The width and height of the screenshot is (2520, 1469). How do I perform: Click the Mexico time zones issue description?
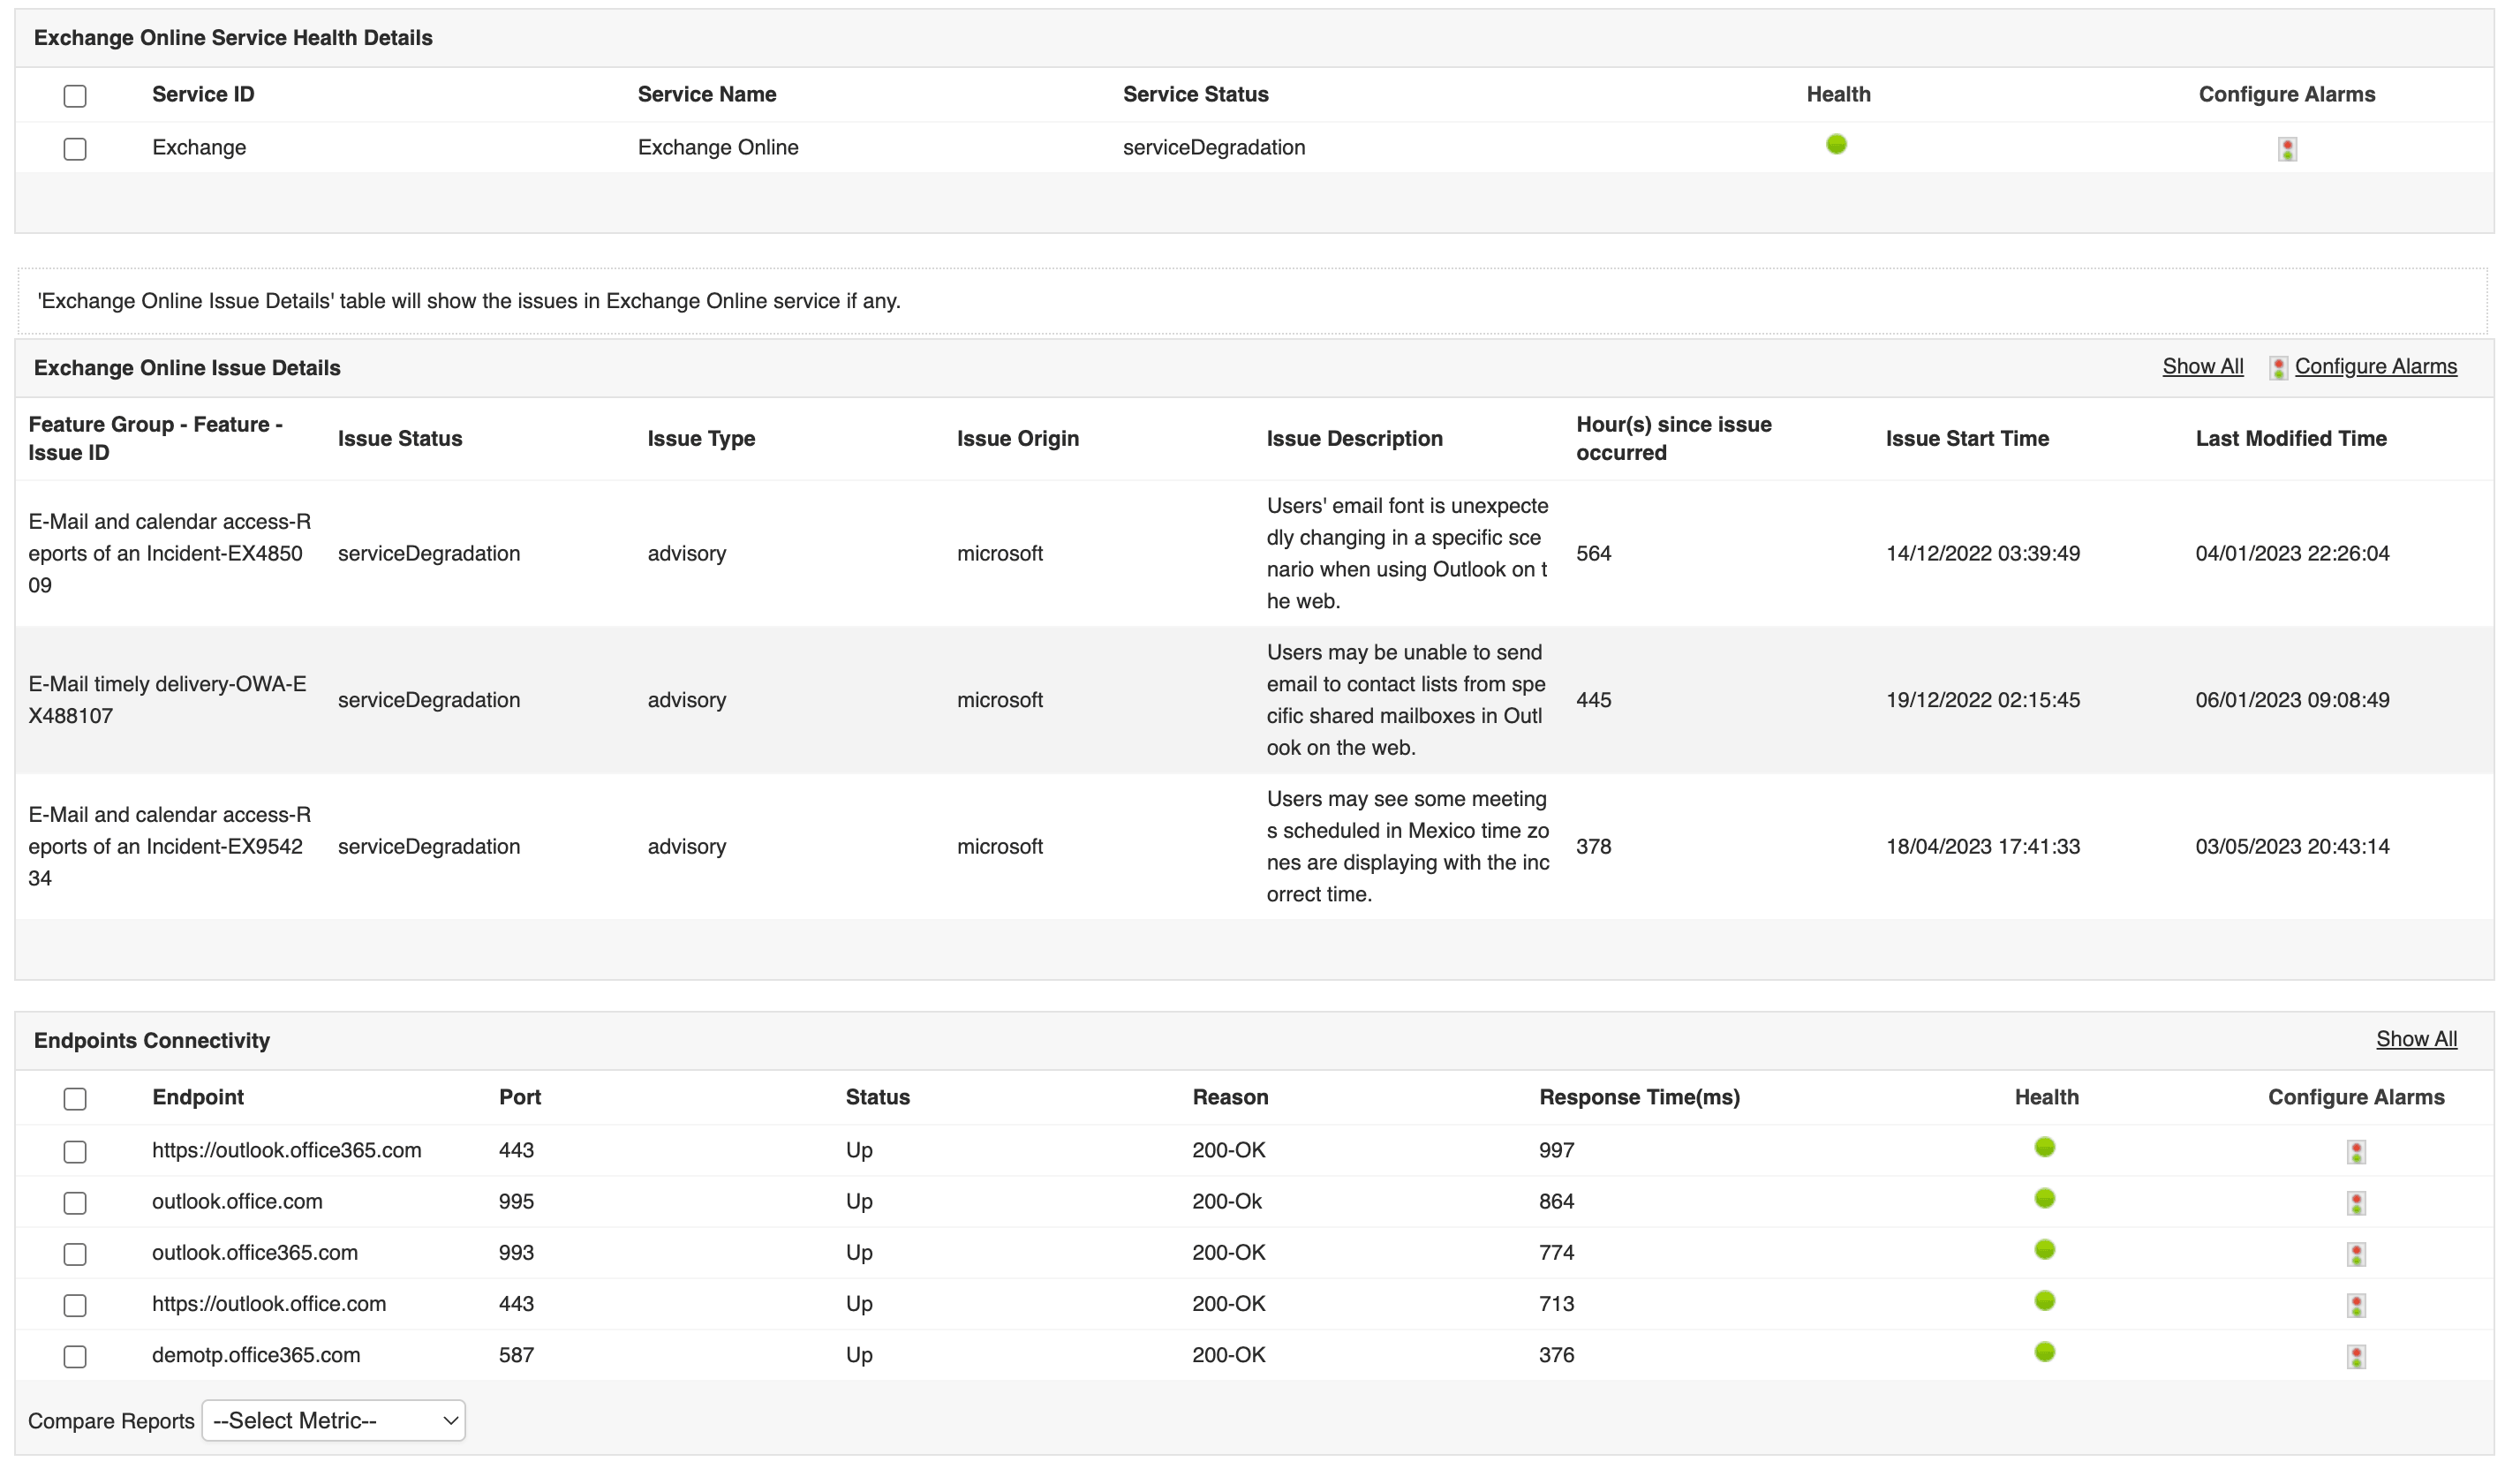click(x=1408, y=847)
